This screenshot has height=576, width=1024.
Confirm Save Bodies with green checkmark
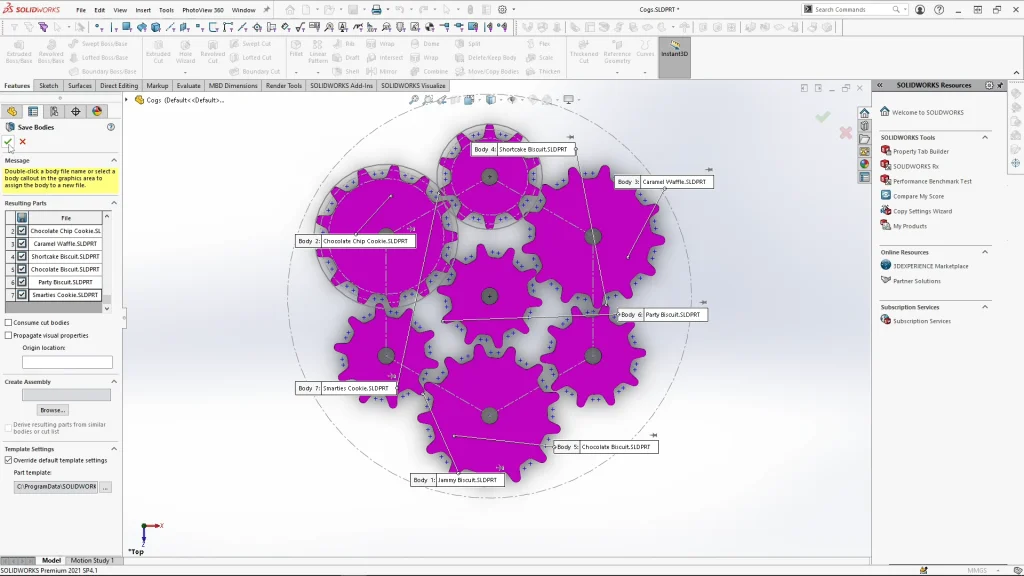(9, 142)
